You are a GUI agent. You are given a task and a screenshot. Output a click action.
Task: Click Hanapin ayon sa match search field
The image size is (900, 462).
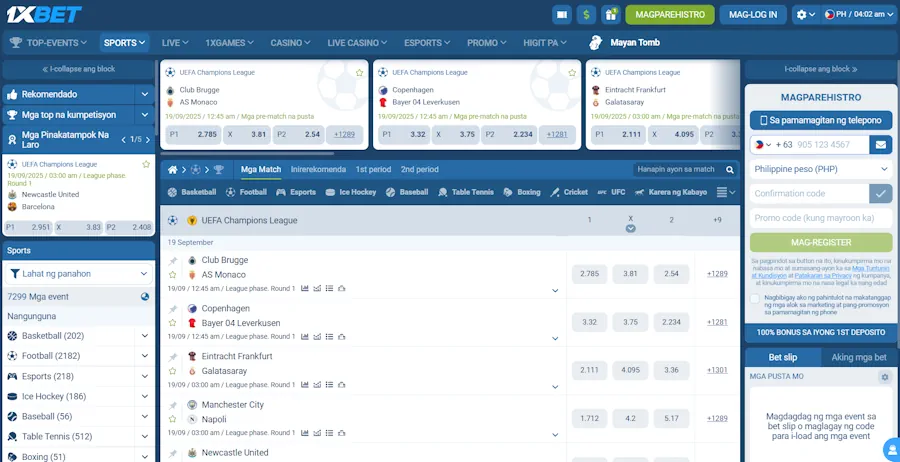coord(678,169)
